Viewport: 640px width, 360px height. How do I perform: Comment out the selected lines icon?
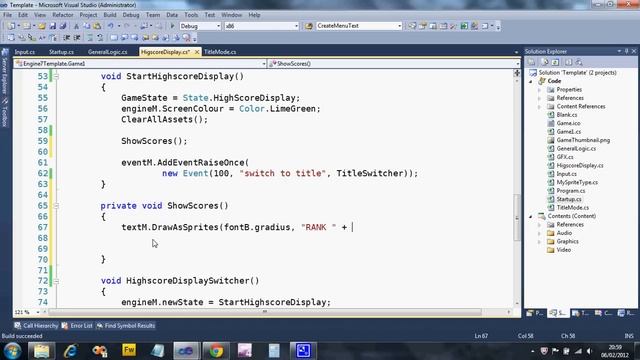[x=90, y=38]
